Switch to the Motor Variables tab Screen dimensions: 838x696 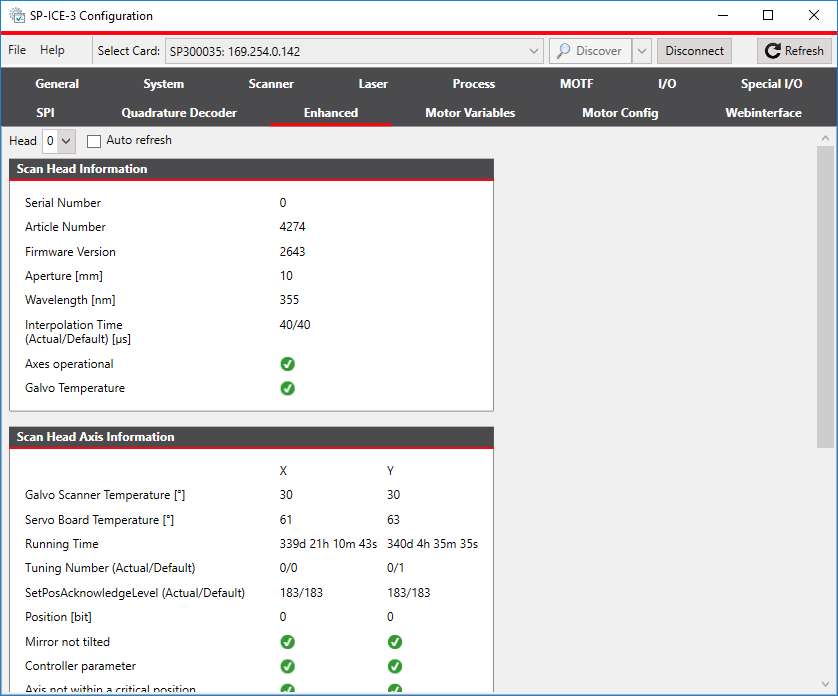point(470,113)
